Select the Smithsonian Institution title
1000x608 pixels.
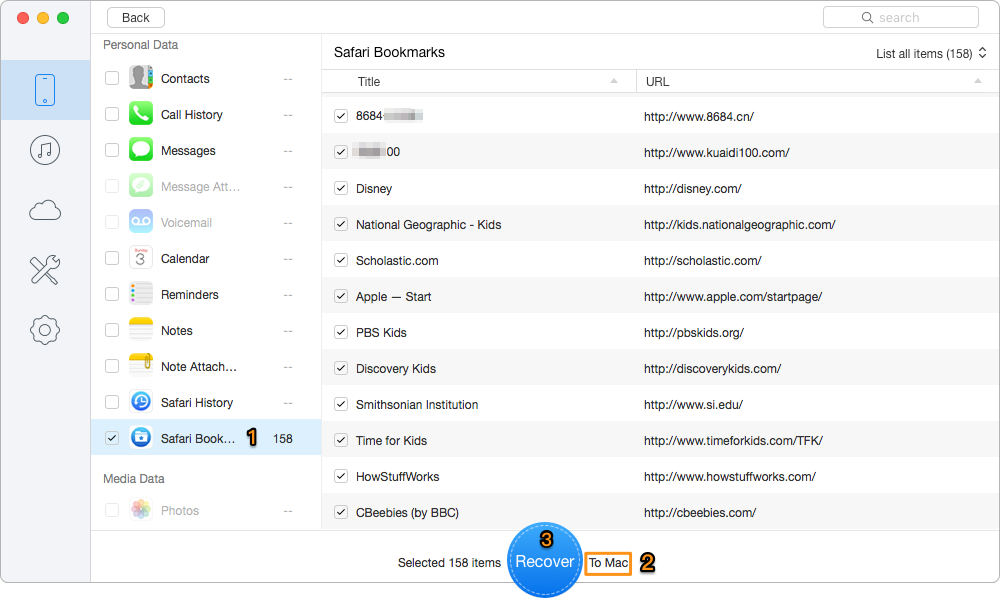click(x=417, y=404)
